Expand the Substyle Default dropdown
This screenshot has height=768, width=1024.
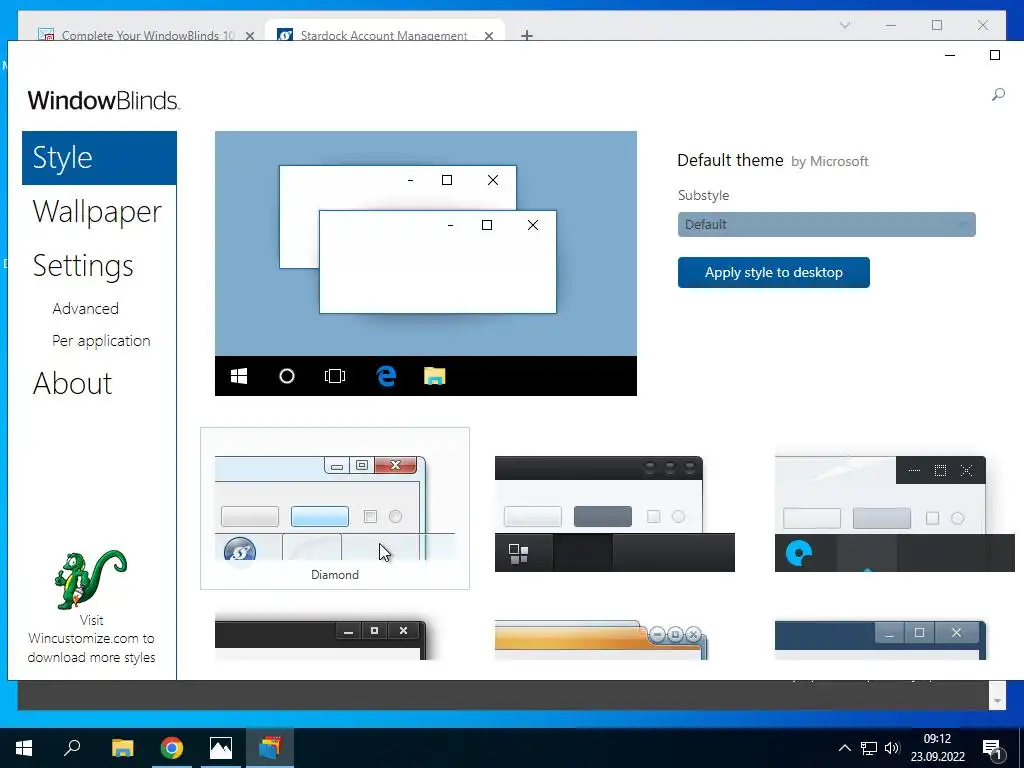point(826,225)
